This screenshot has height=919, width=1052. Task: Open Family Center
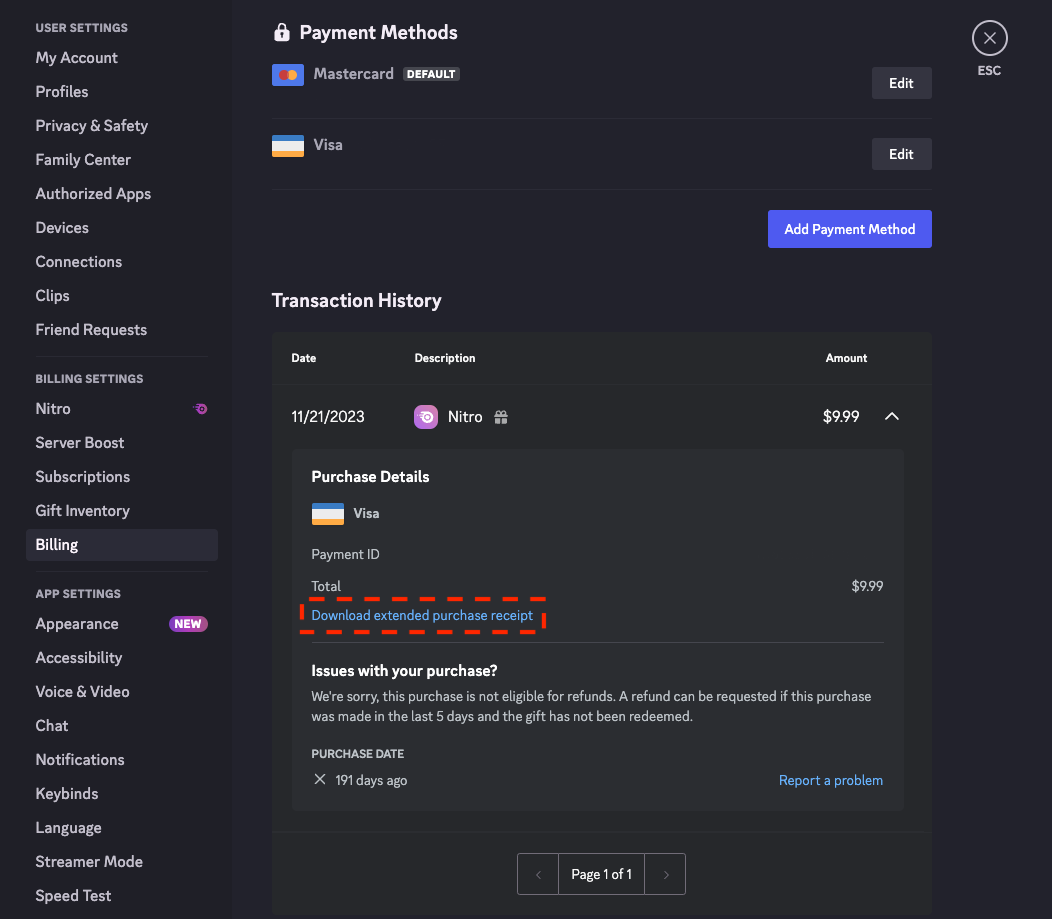83,160
